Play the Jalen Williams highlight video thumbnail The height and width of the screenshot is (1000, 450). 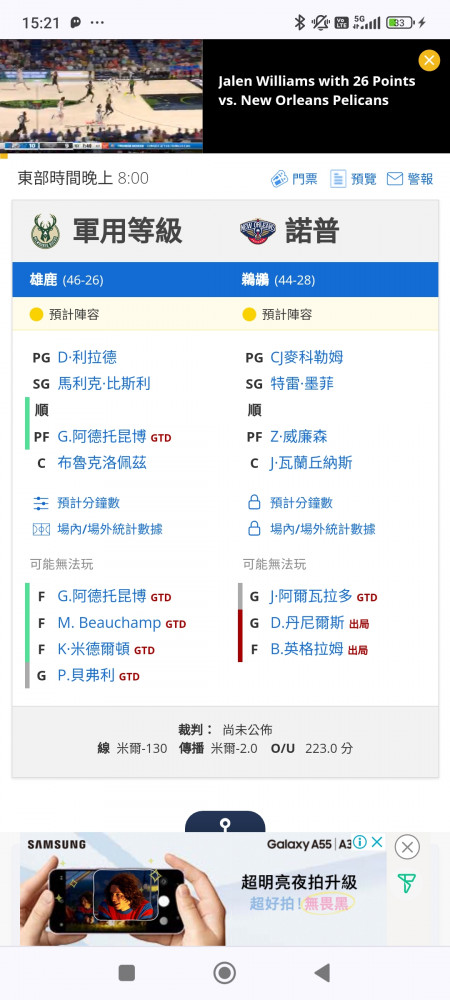point(102,95)
